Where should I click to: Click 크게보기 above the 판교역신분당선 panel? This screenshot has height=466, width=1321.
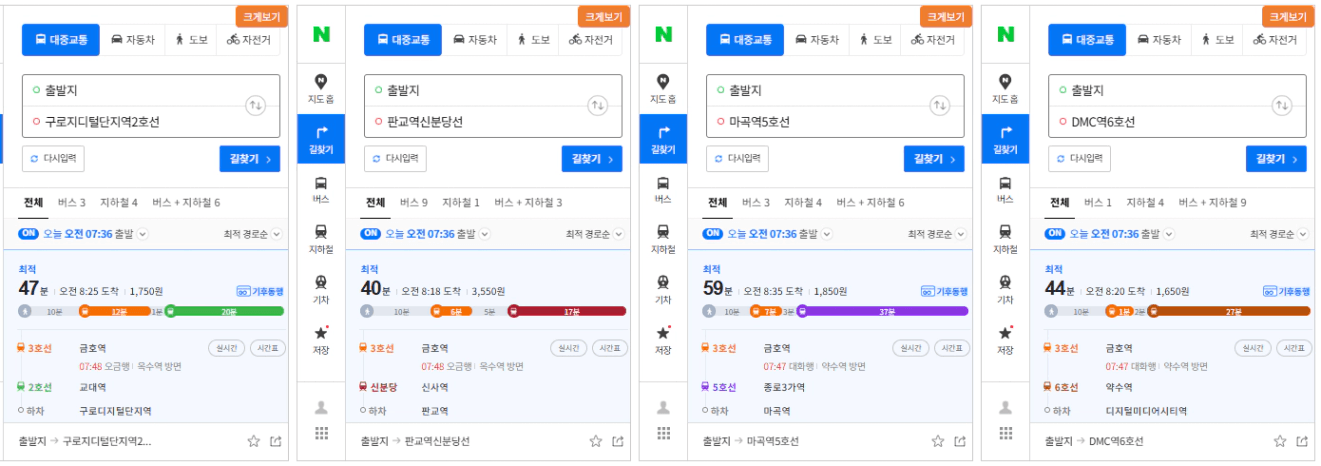[x=603, y=16]
